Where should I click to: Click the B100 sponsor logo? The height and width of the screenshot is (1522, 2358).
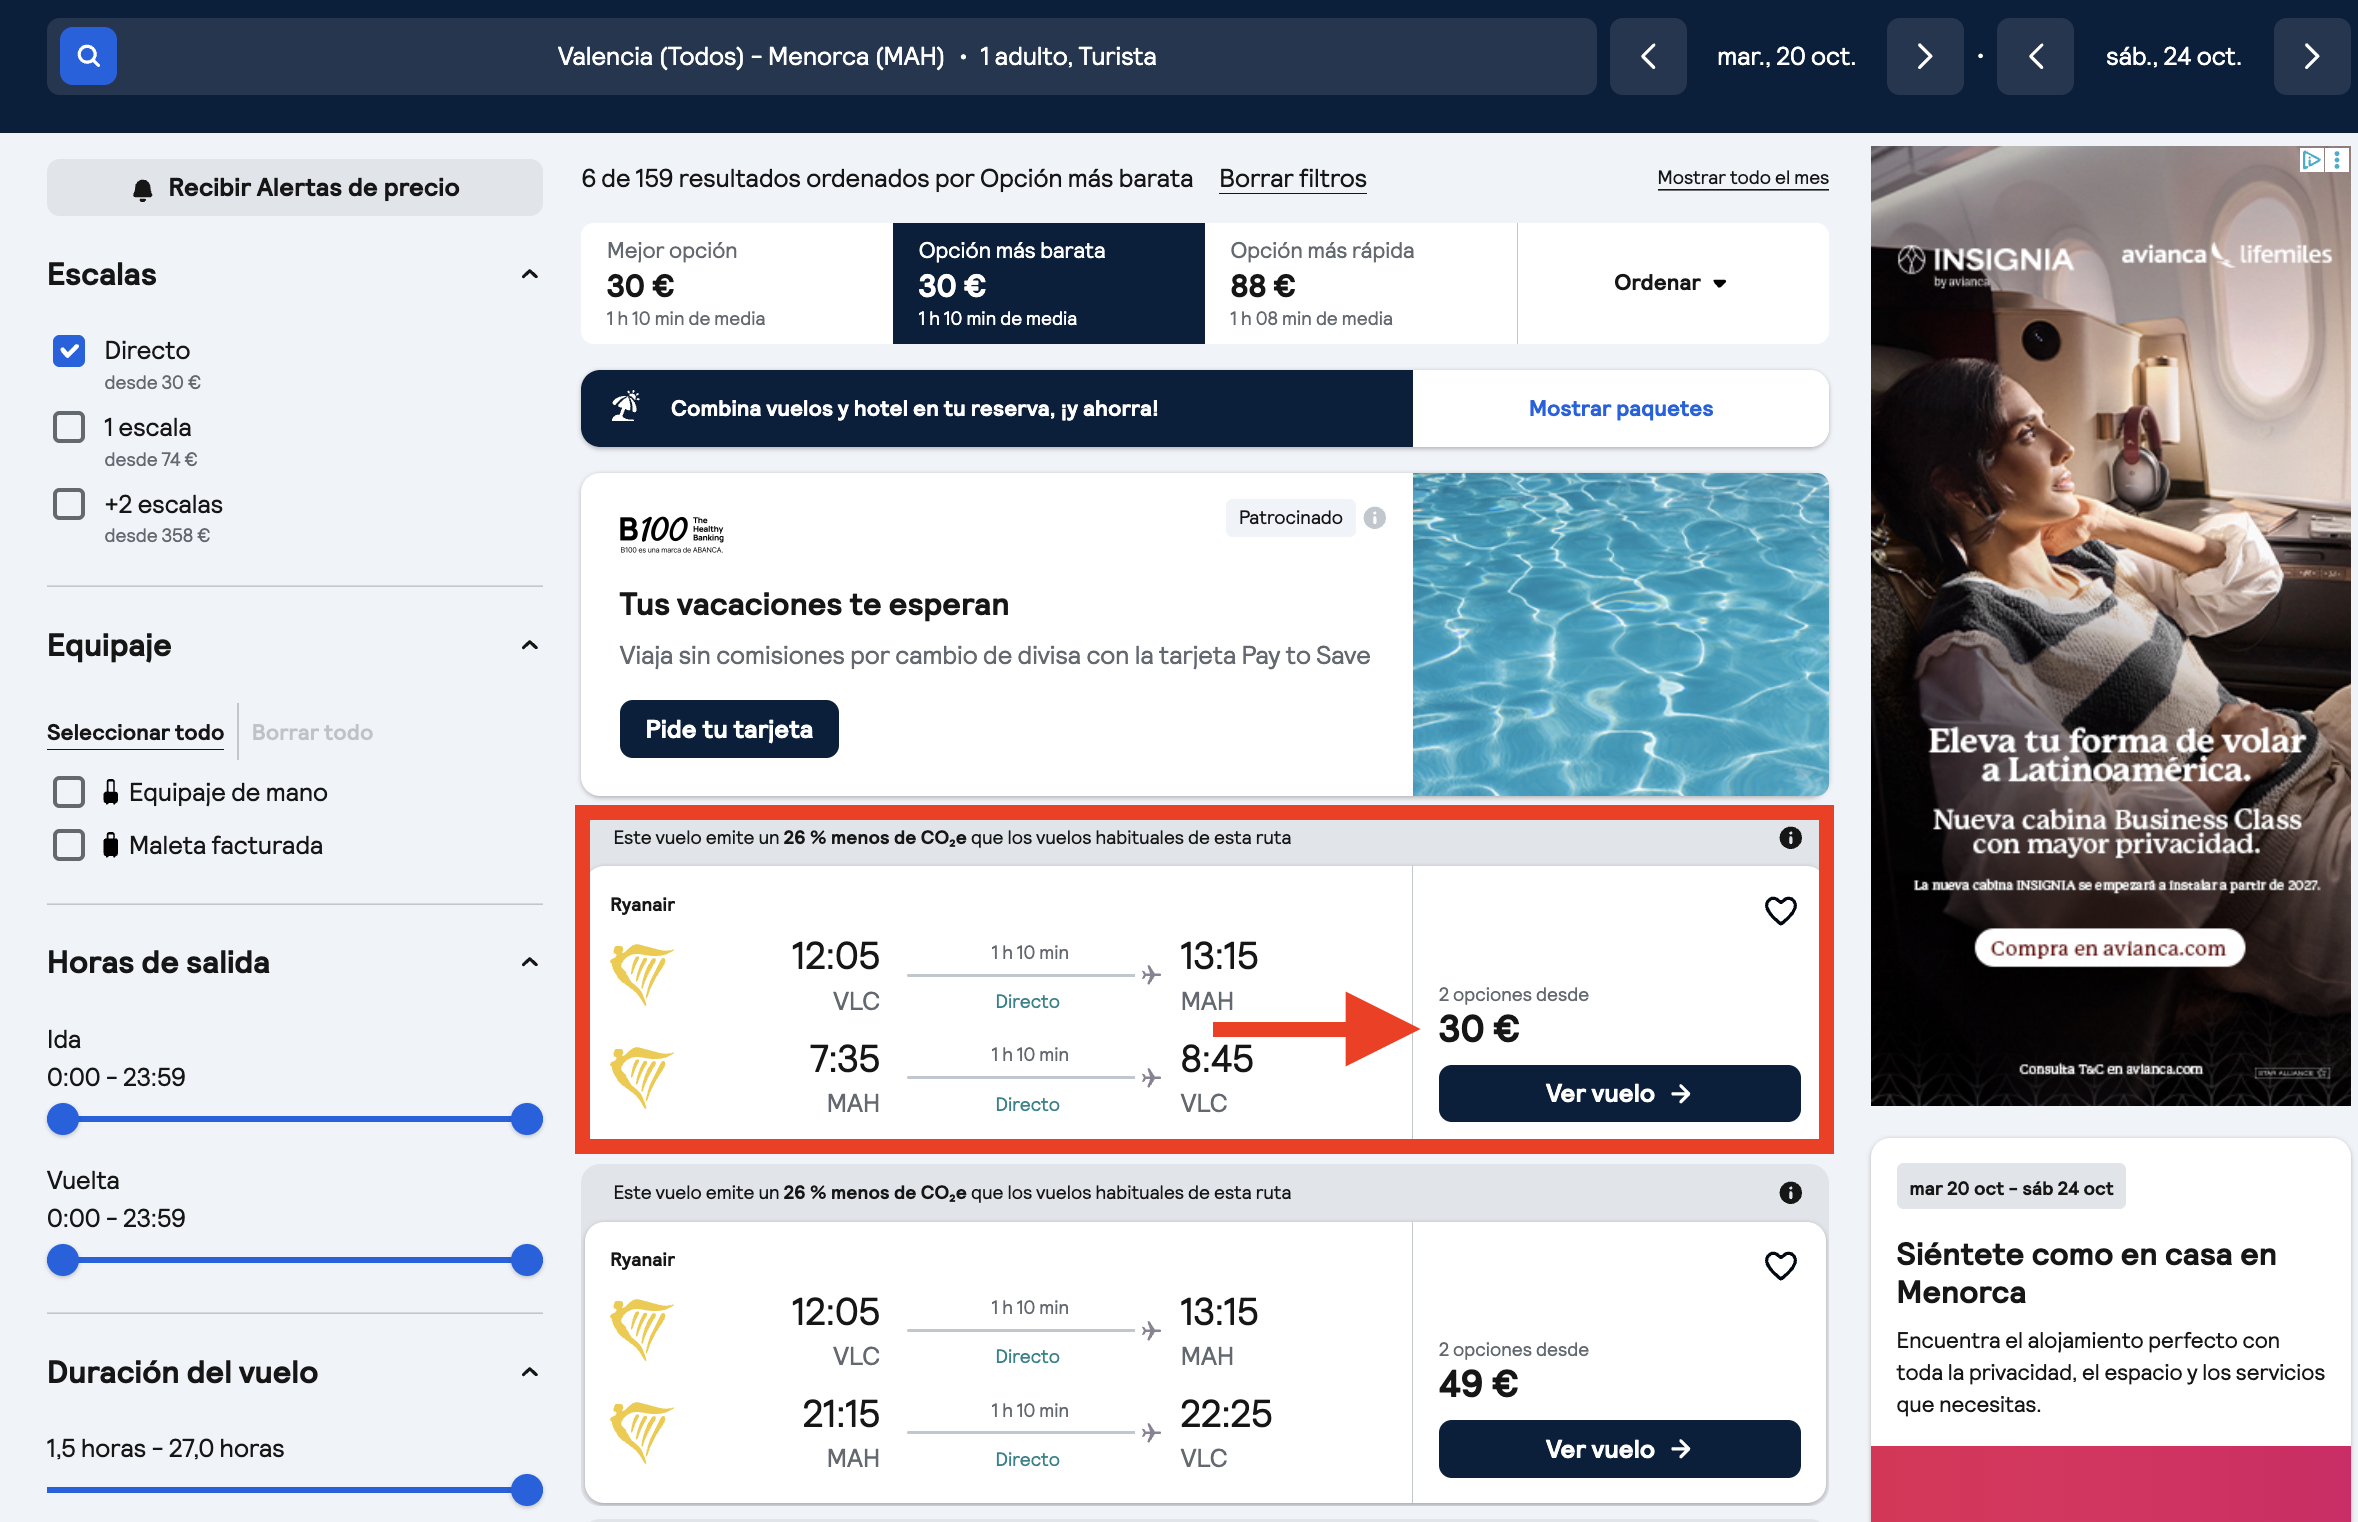(x=671, y=533)
